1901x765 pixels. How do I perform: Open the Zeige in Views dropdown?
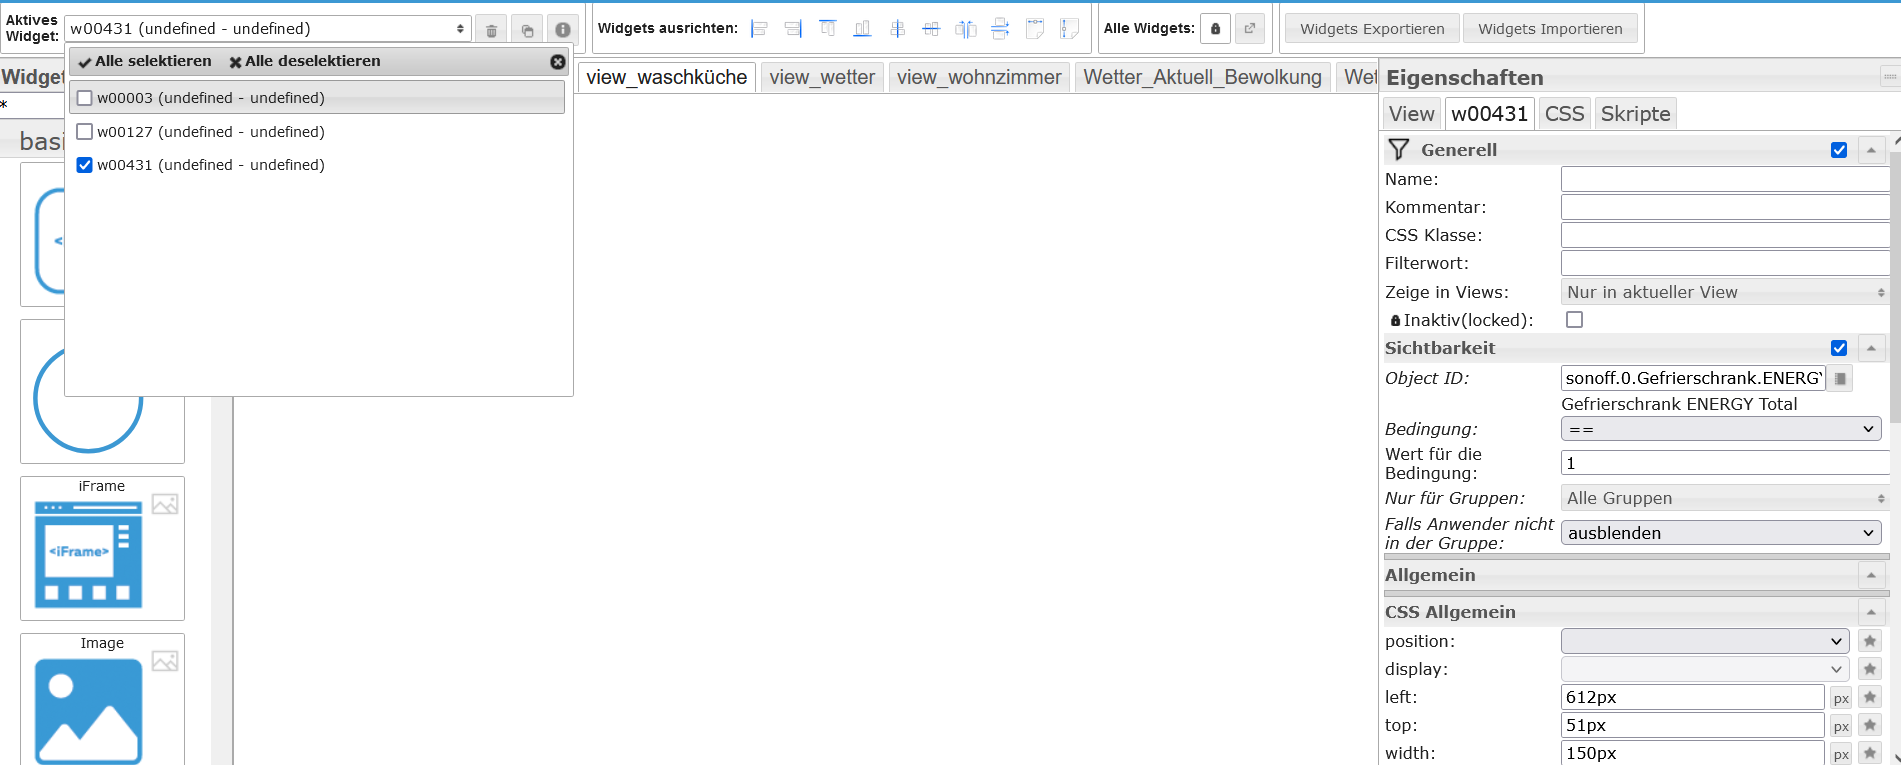pyautogui.click(x=1726, y=292)
